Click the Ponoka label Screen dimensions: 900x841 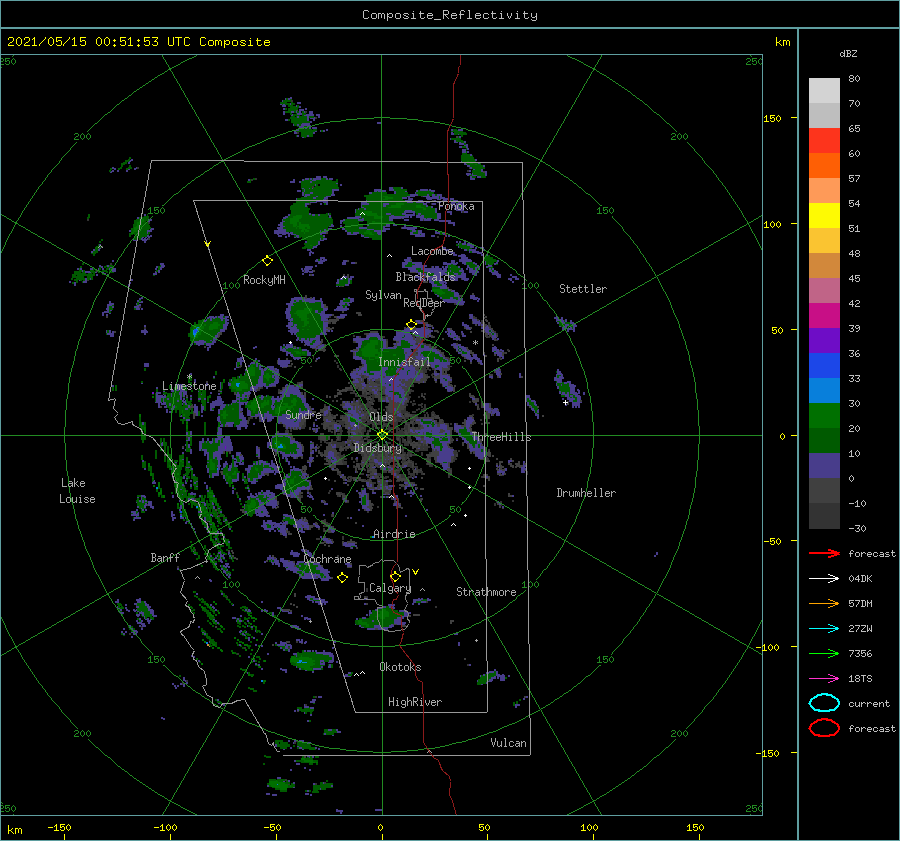pyautogui.click(x=456, y=206)
